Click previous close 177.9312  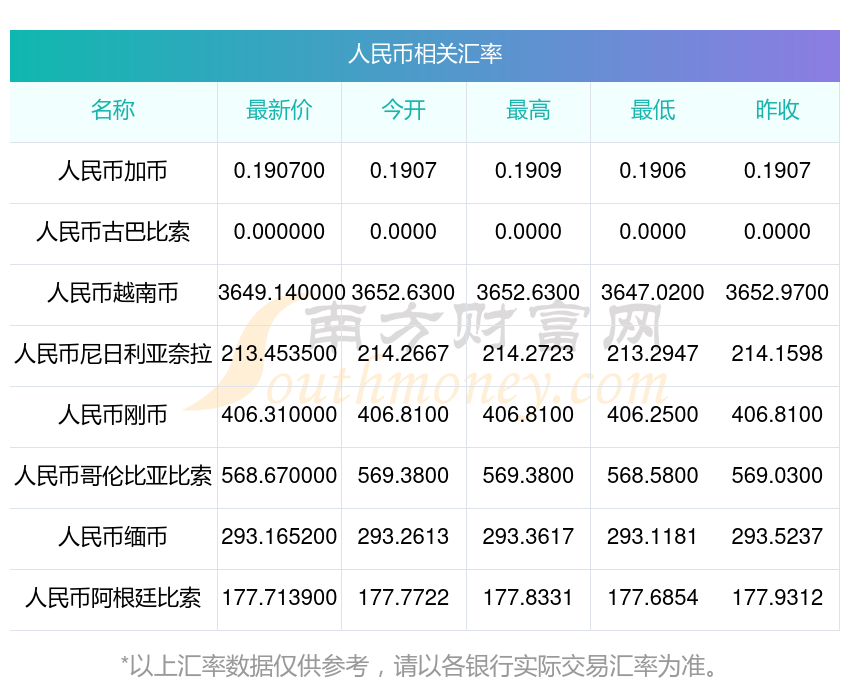(x=777, y=598)
